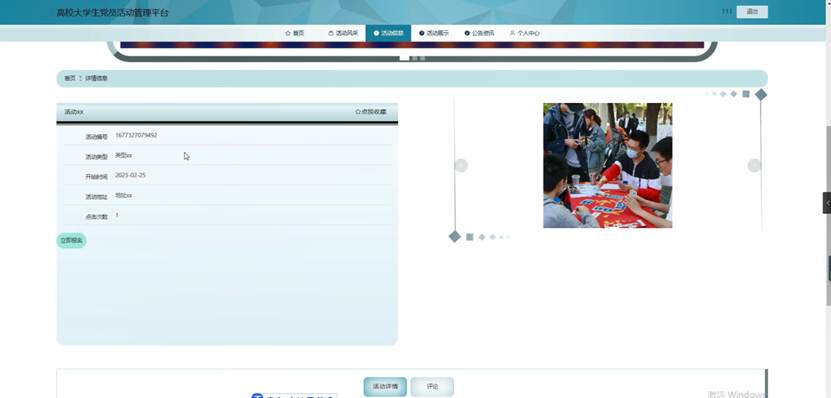The image size is (831, 398).
Task: Click 详情信息 in the breadcrumb bar
Action: 96,78
